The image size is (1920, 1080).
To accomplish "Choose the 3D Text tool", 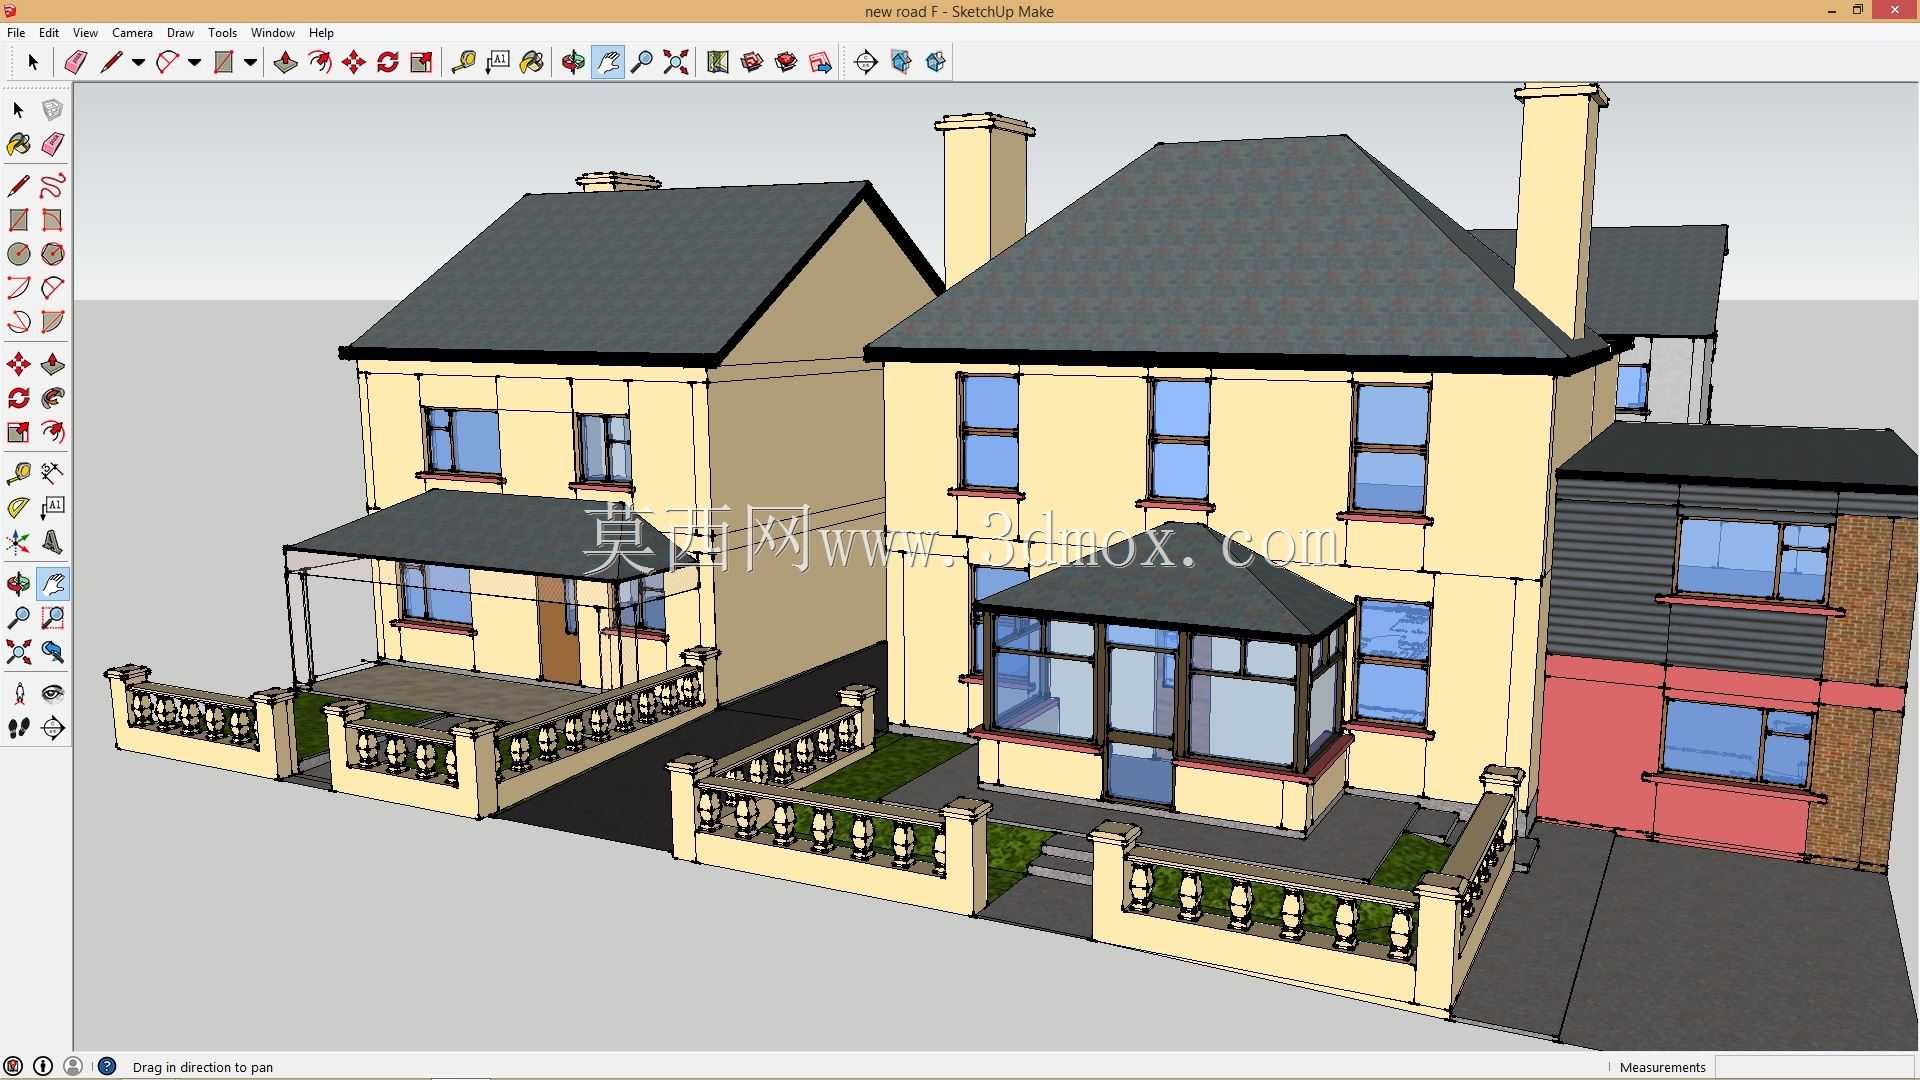I will (53, 543).
